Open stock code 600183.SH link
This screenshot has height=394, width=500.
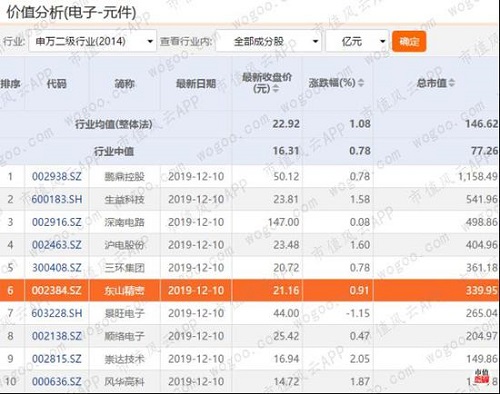click(x=57, y=199)
